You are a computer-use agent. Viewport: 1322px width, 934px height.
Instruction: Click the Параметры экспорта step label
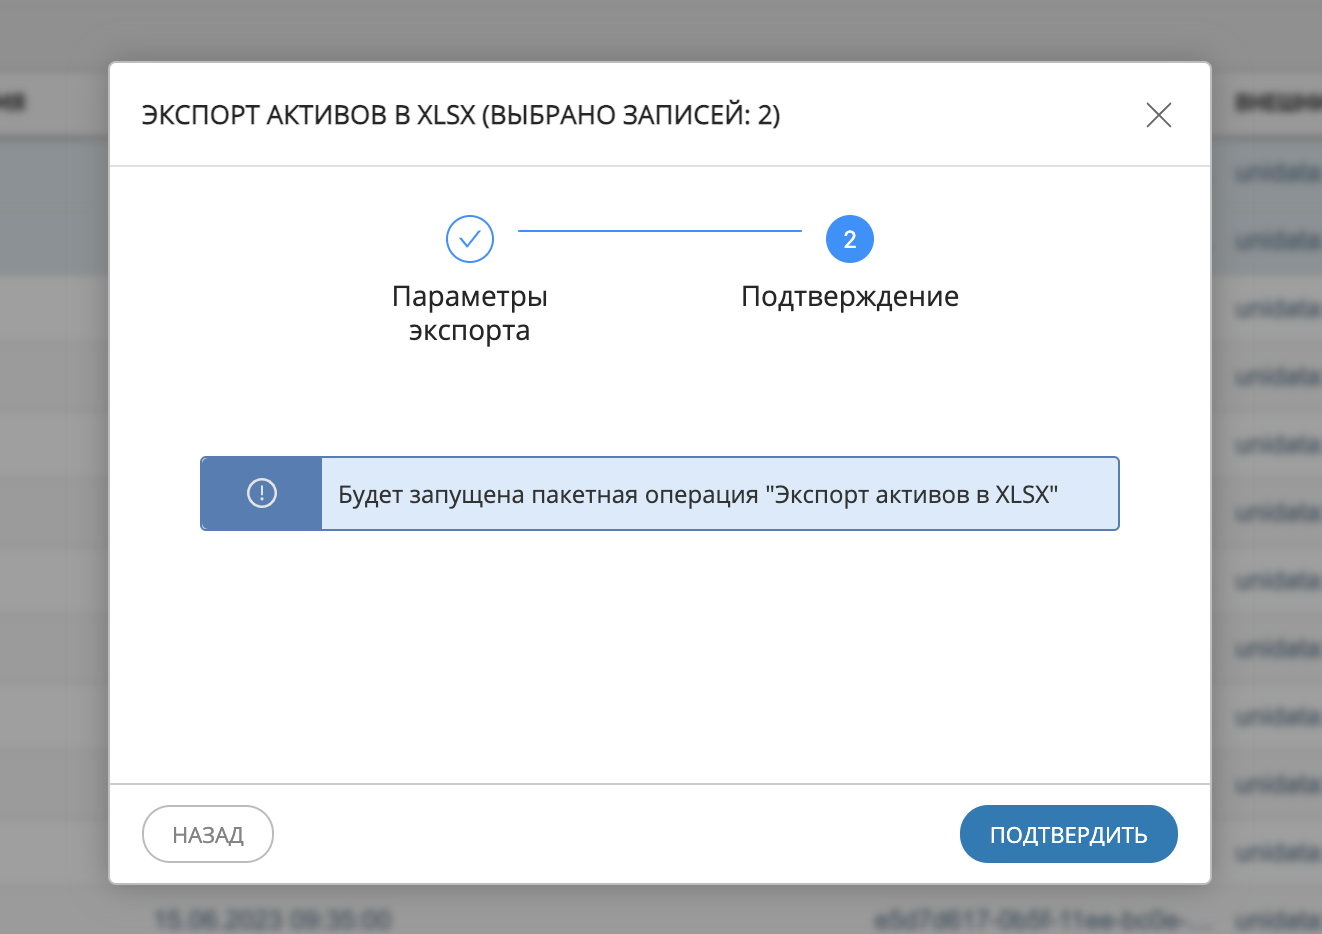(x=470, y=313)
